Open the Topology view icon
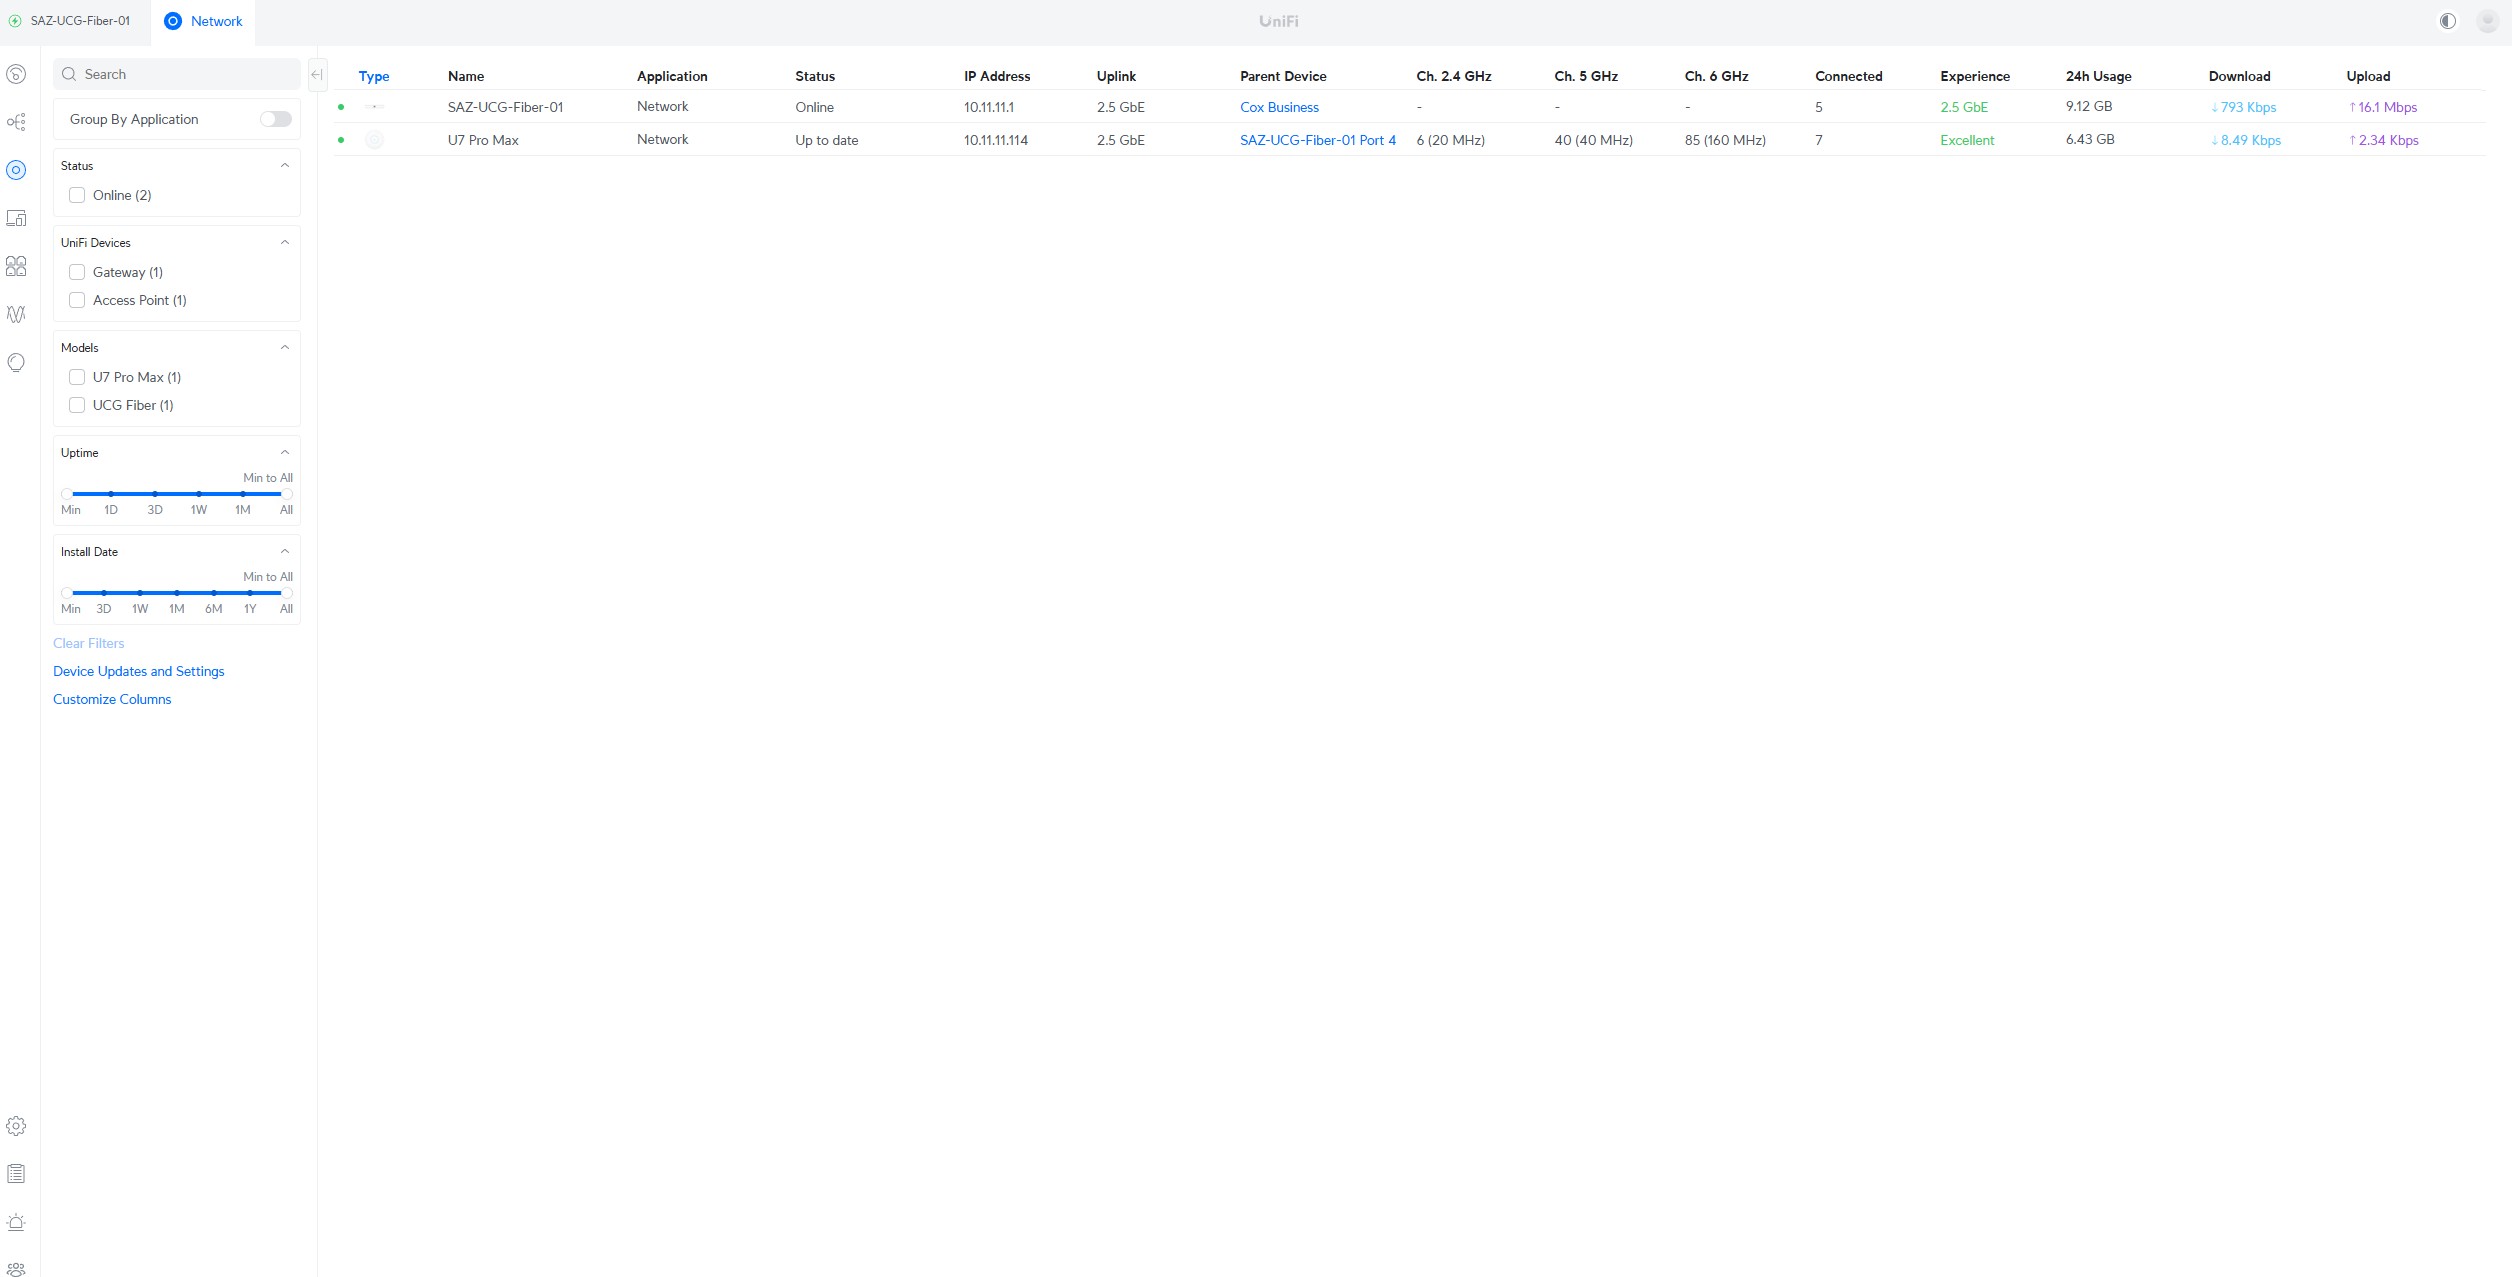 [x=16, y=122]
